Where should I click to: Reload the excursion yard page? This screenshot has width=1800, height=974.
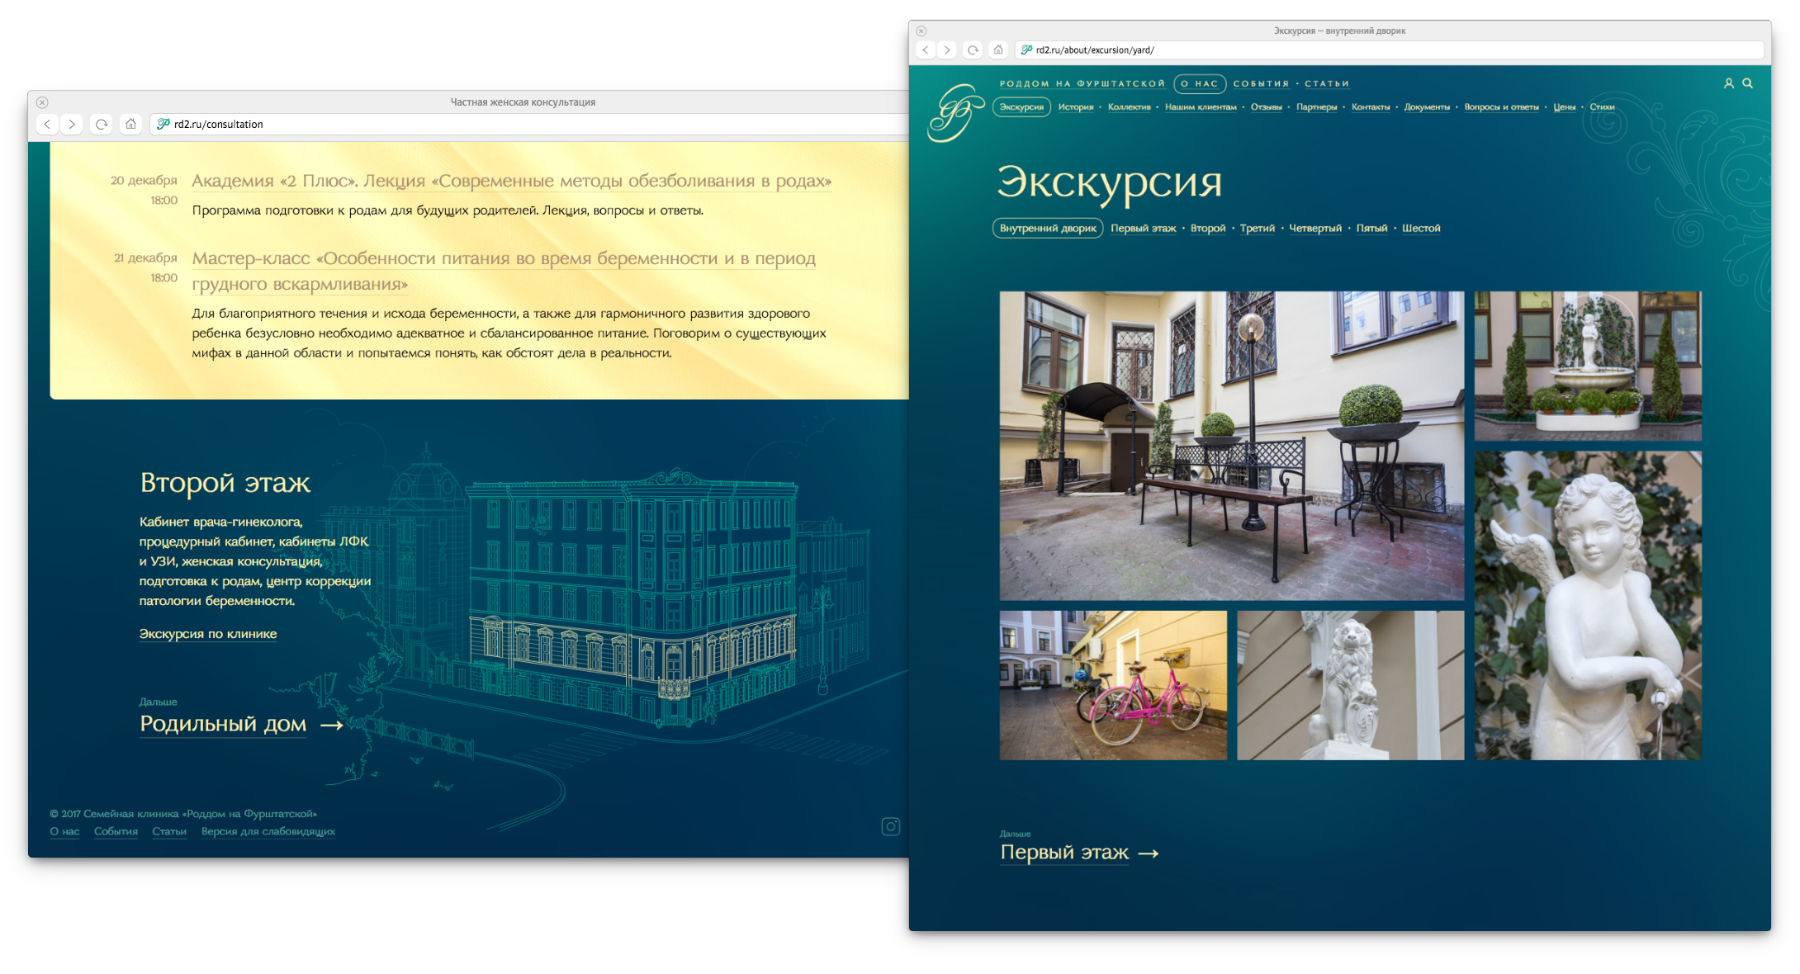click(x=973, y=50)
